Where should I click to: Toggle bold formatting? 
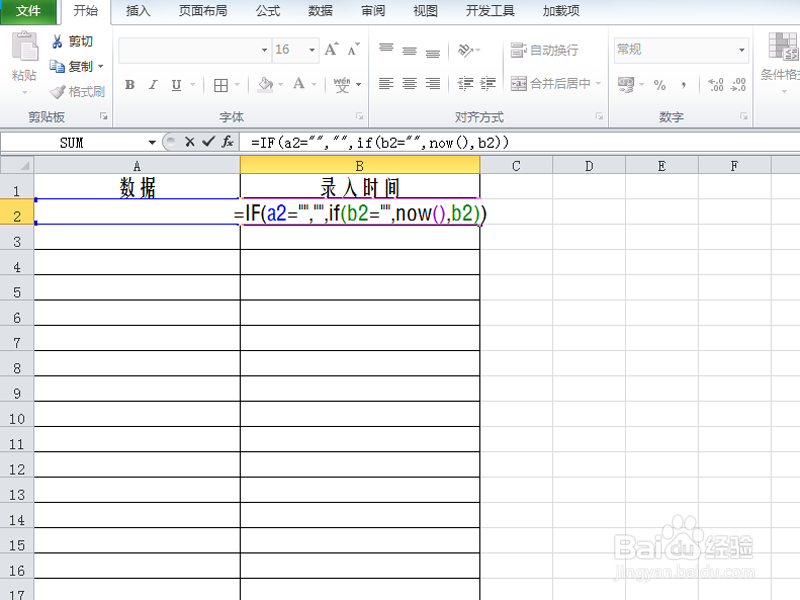pos(130,85)
